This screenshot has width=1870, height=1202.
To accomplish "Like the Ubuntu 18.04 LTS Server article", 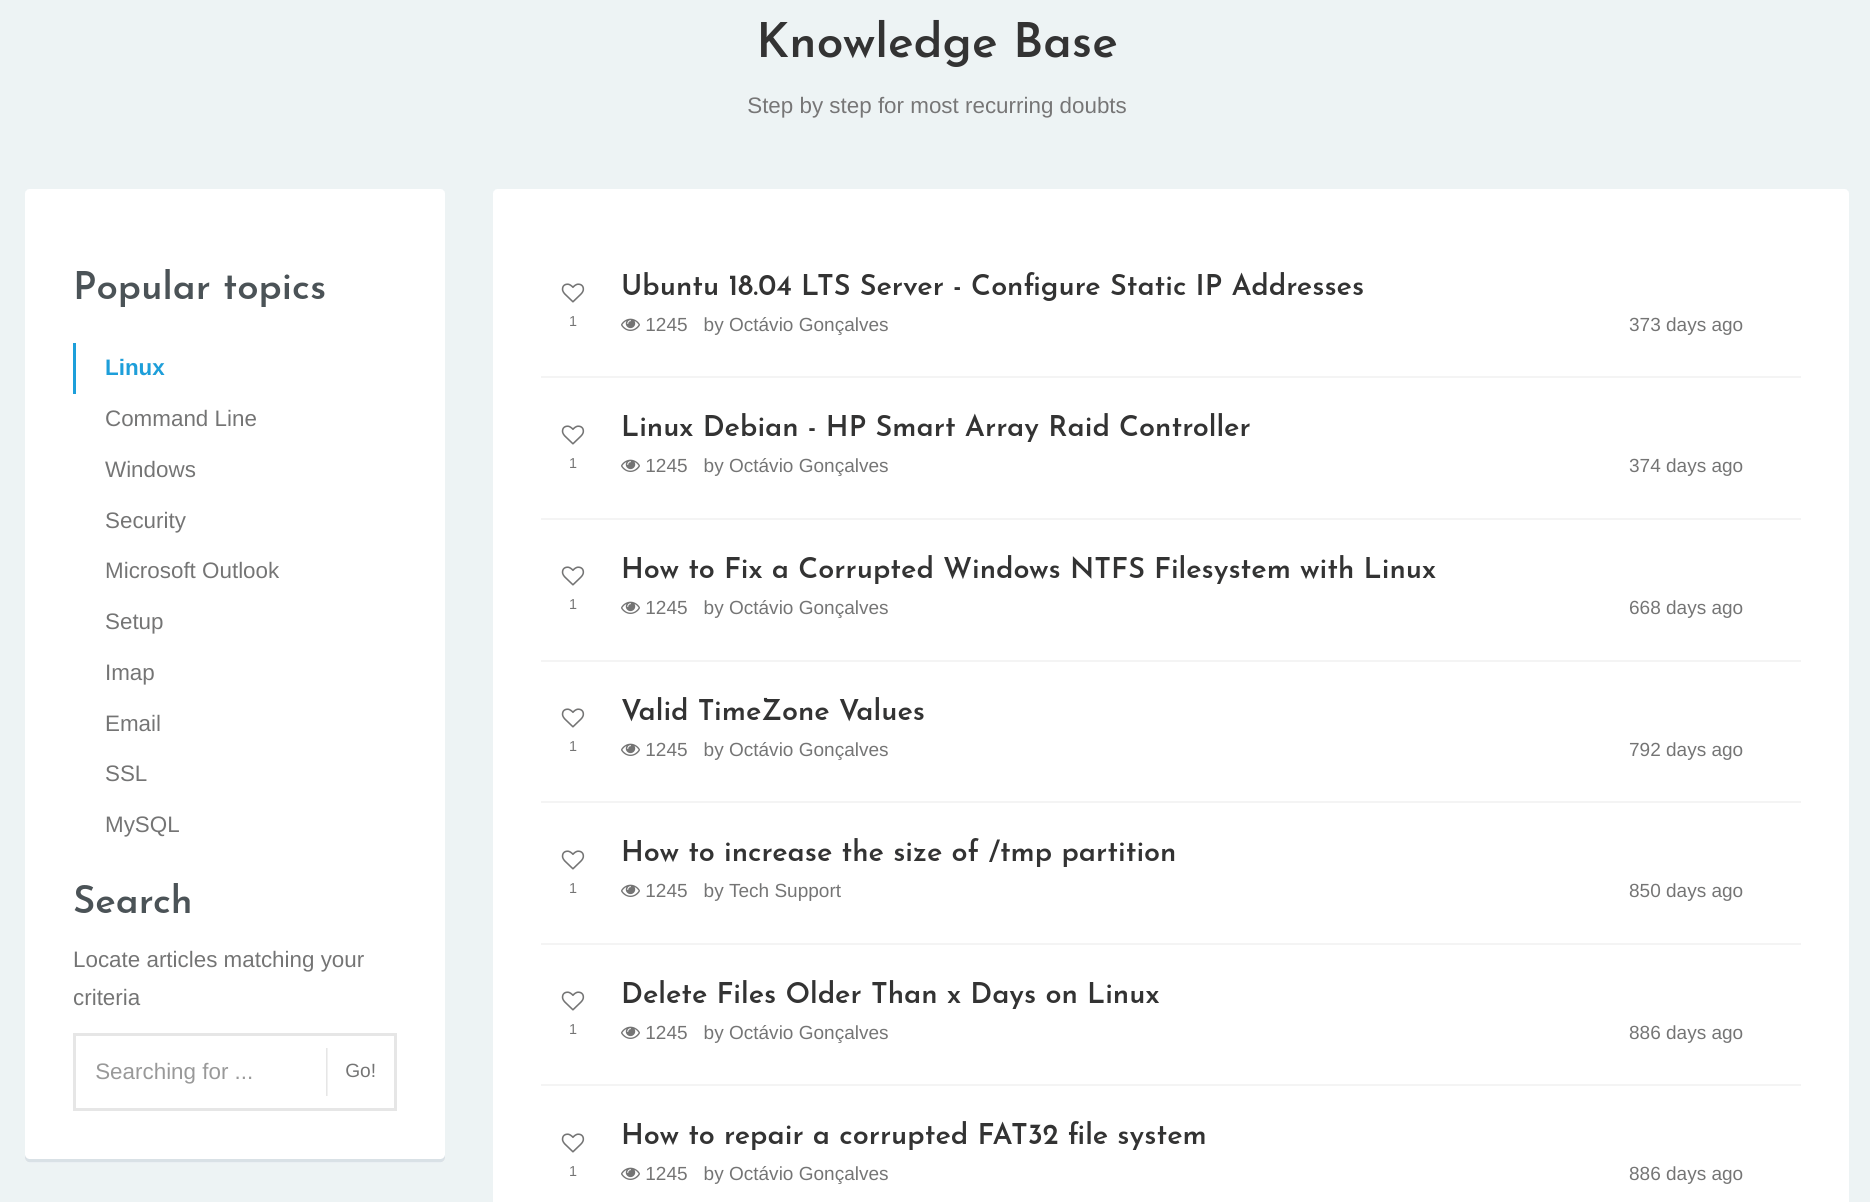I will (573, 293).
